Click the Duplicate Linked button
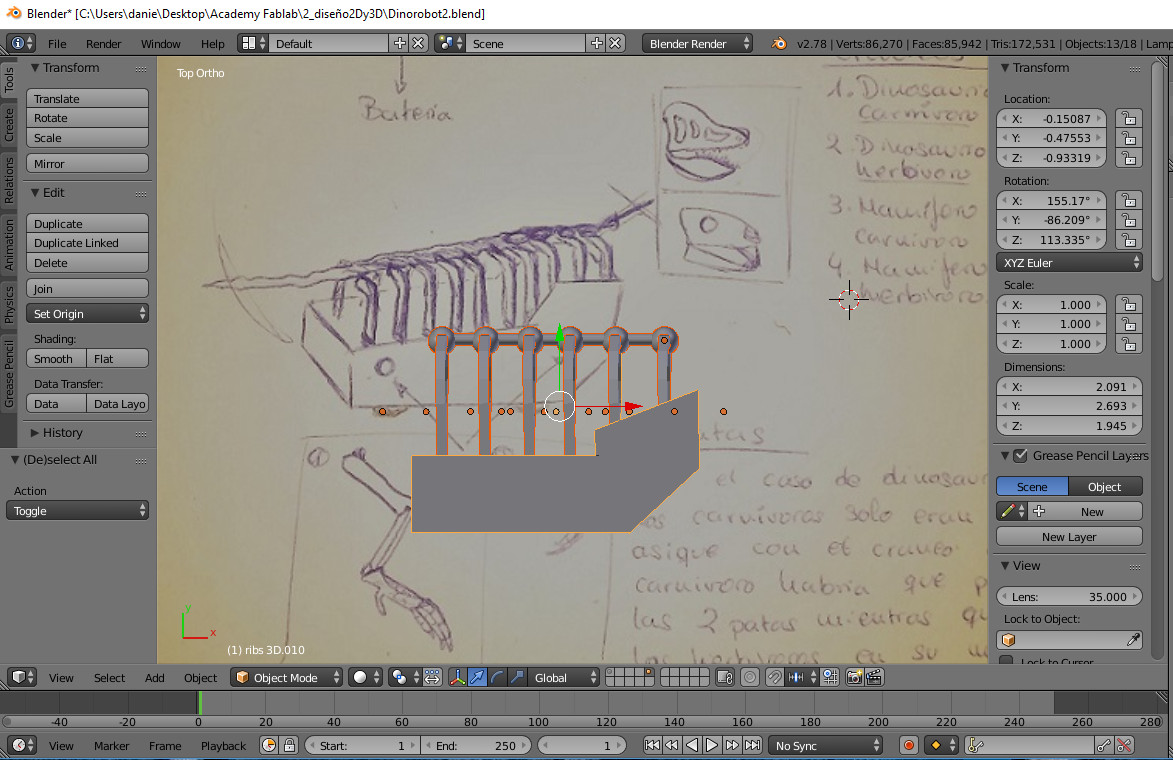This screenshot has width=1173, height=760. click(x=87, y=242)
